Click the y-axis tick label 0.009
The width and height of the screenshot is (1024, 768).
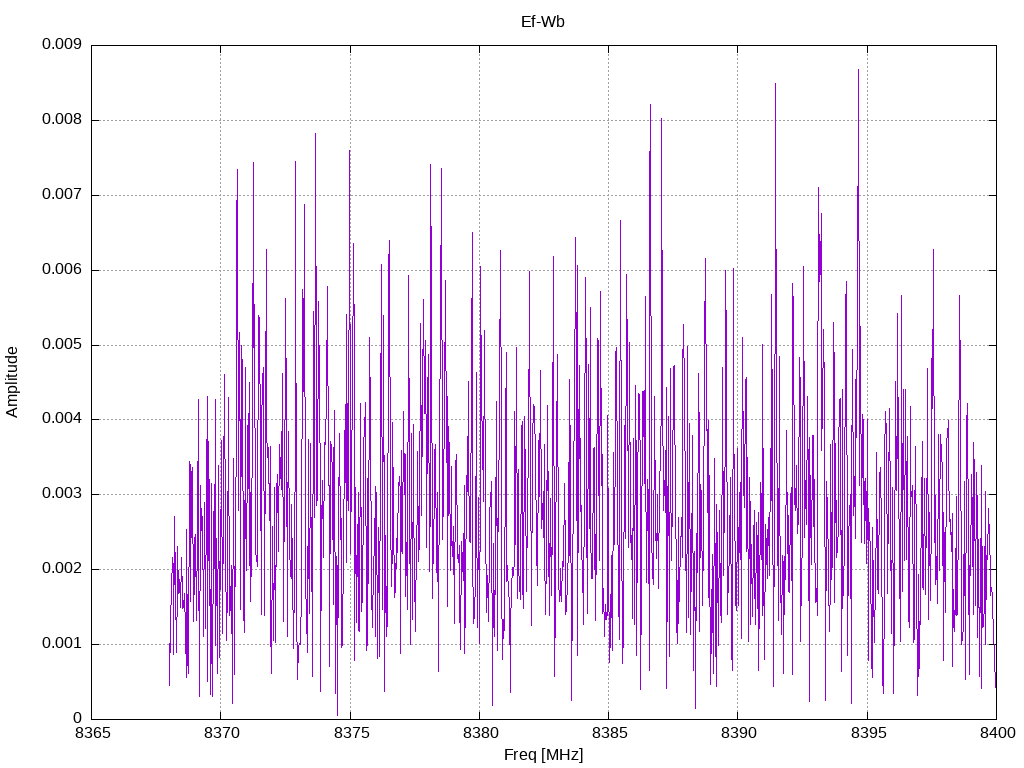point(62,44)
